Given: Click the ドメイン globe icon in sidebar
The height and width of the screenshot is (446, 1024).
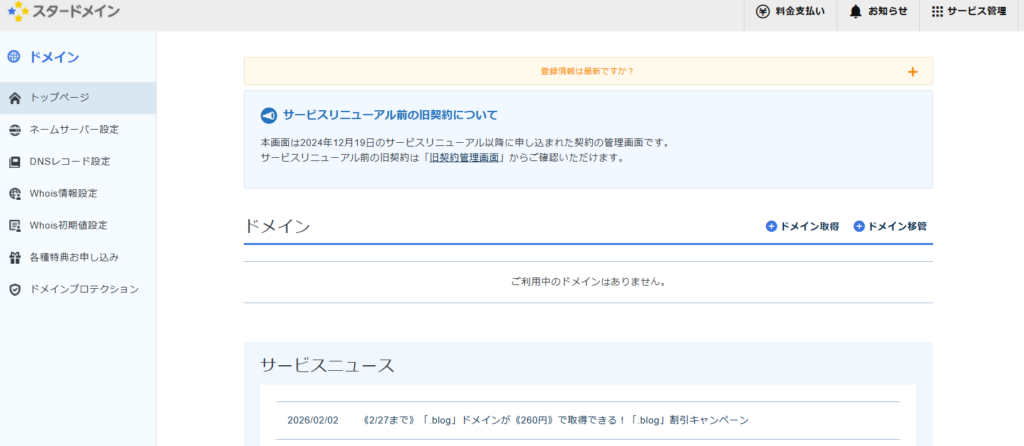Looking at the screenshot, I should pos(14,57).
